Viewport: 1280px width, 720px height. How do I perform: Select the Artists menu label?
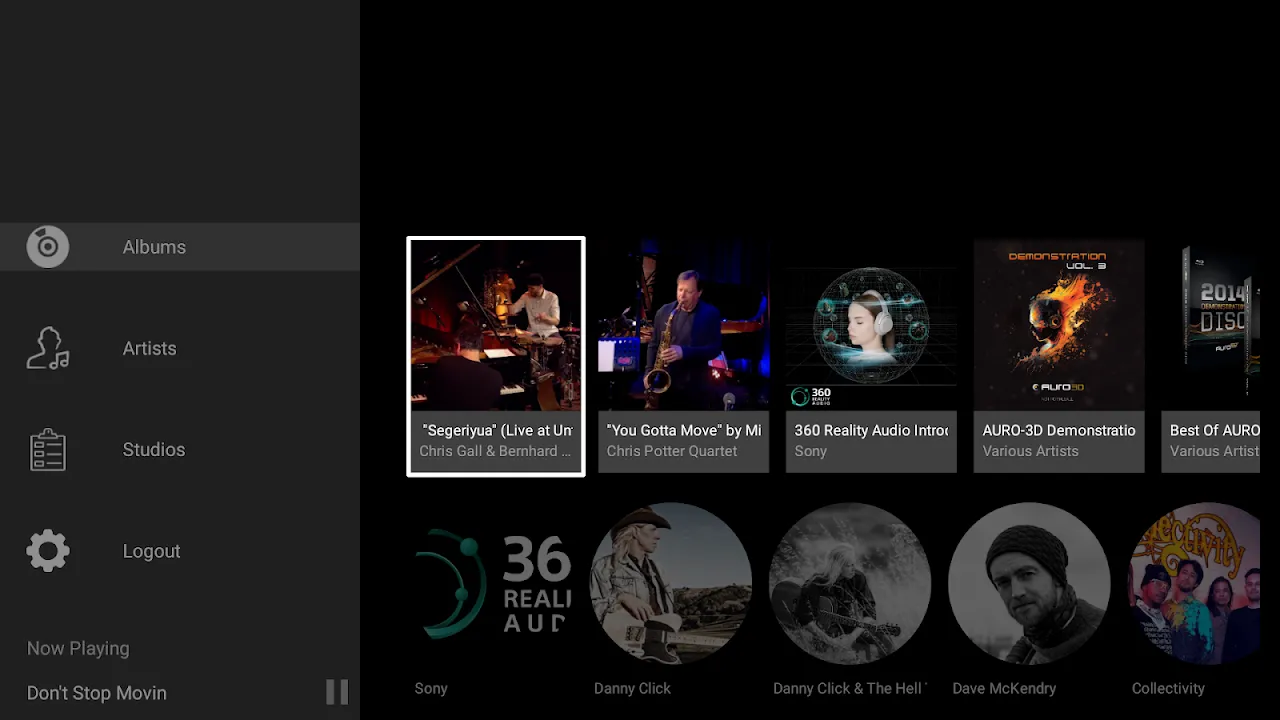pyautogui.click(x=149, y=349)
